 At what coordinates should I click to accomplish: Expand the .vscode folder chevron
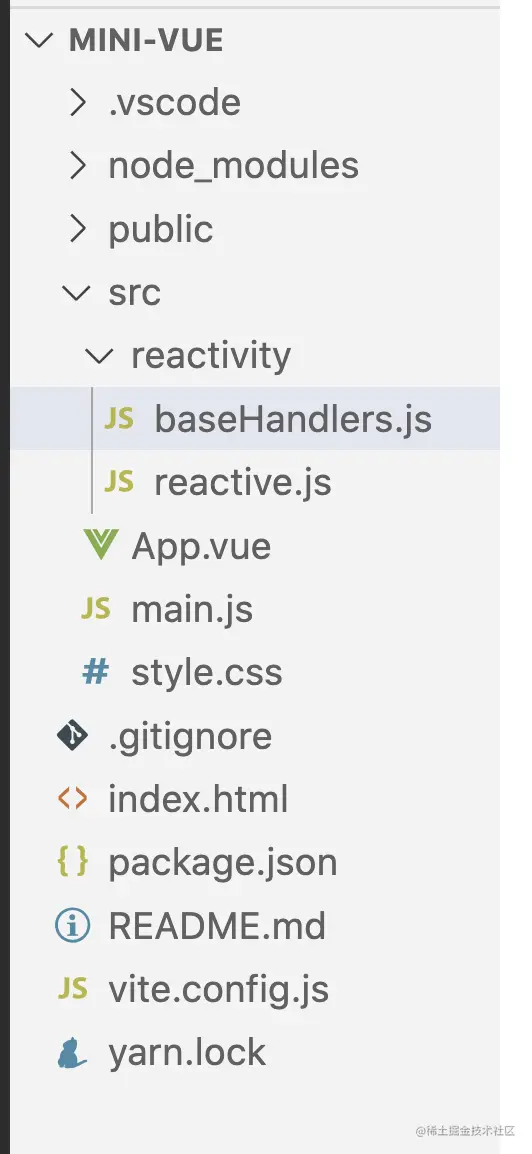click(x=77, y=102)
